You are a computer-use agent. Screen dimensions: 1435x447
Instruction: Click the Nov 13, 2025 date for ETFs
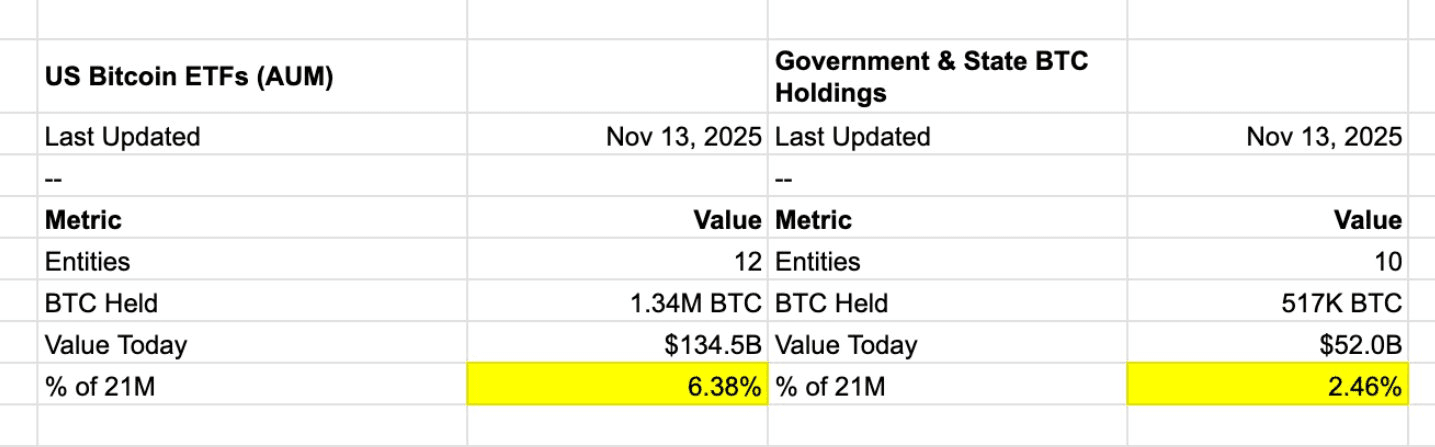pyautogui.click(x=684, y=137)
